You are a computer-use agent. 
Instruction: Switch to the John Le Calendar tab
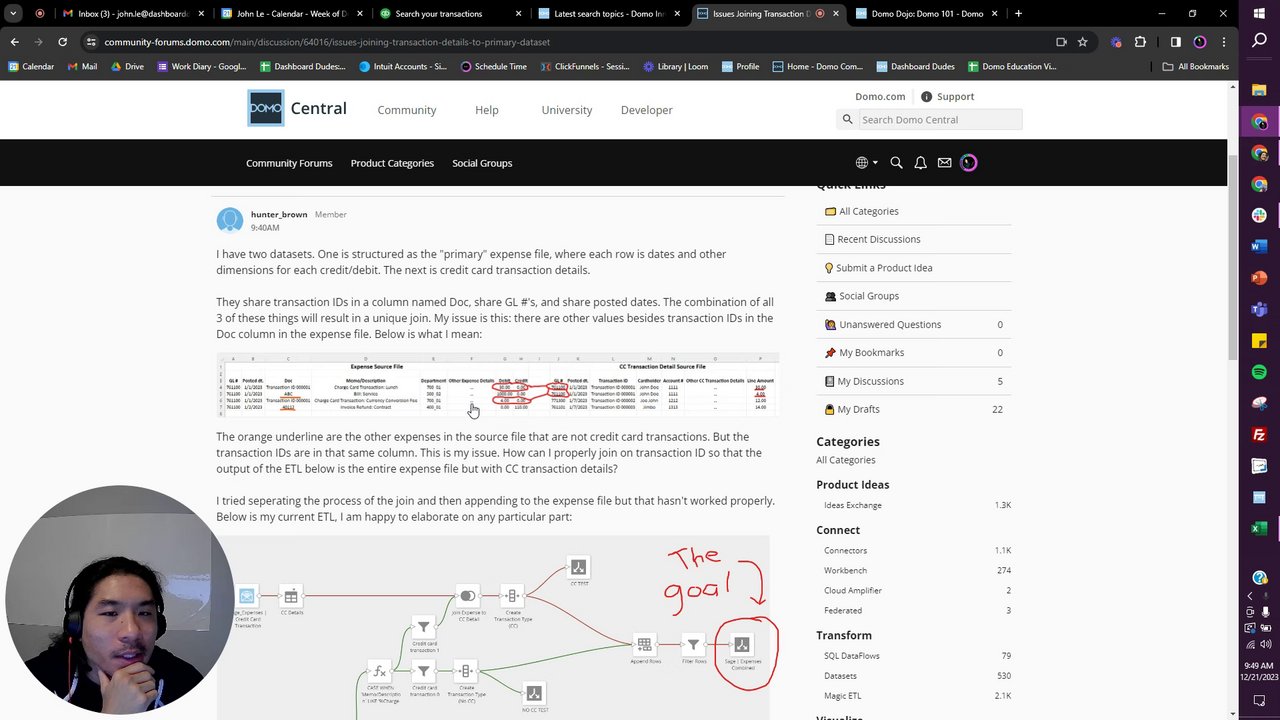tap(290, 14)
